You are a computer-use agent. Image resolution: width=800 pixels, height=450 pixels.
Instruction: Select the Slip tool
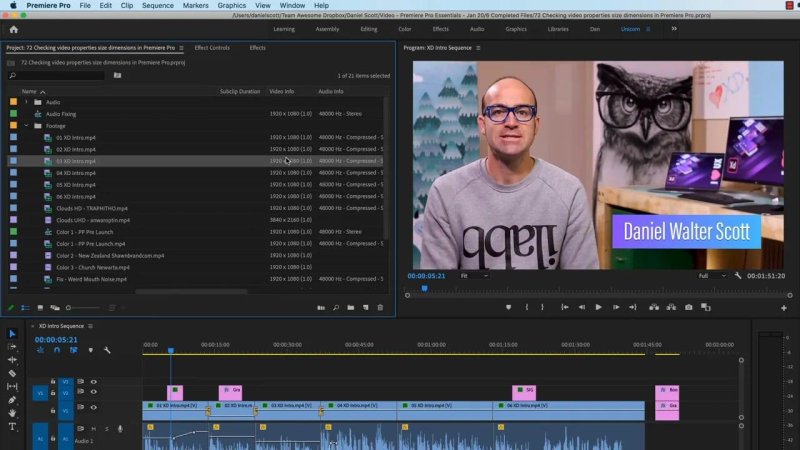pos(12,387)
